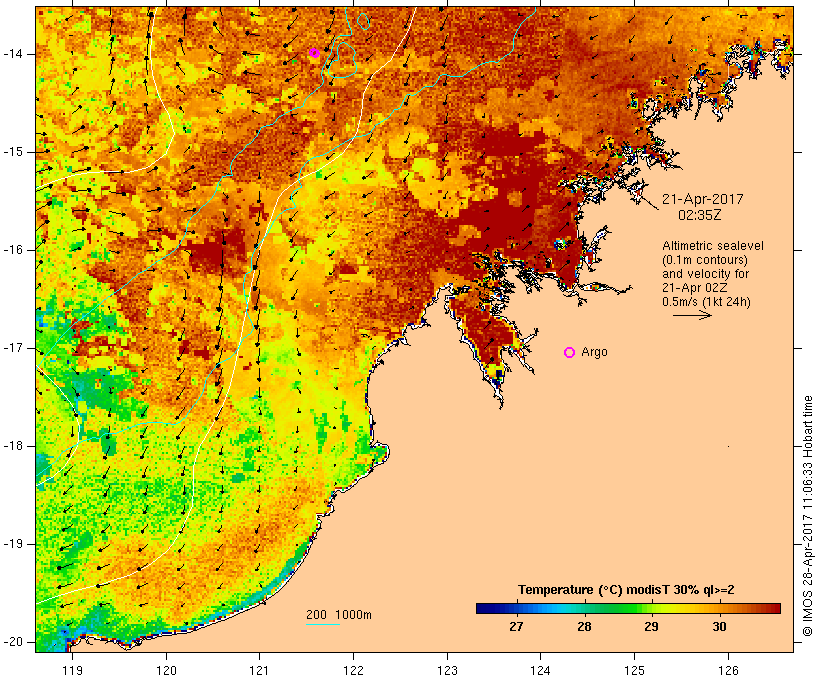Click the colour bar label "28"

584,626
